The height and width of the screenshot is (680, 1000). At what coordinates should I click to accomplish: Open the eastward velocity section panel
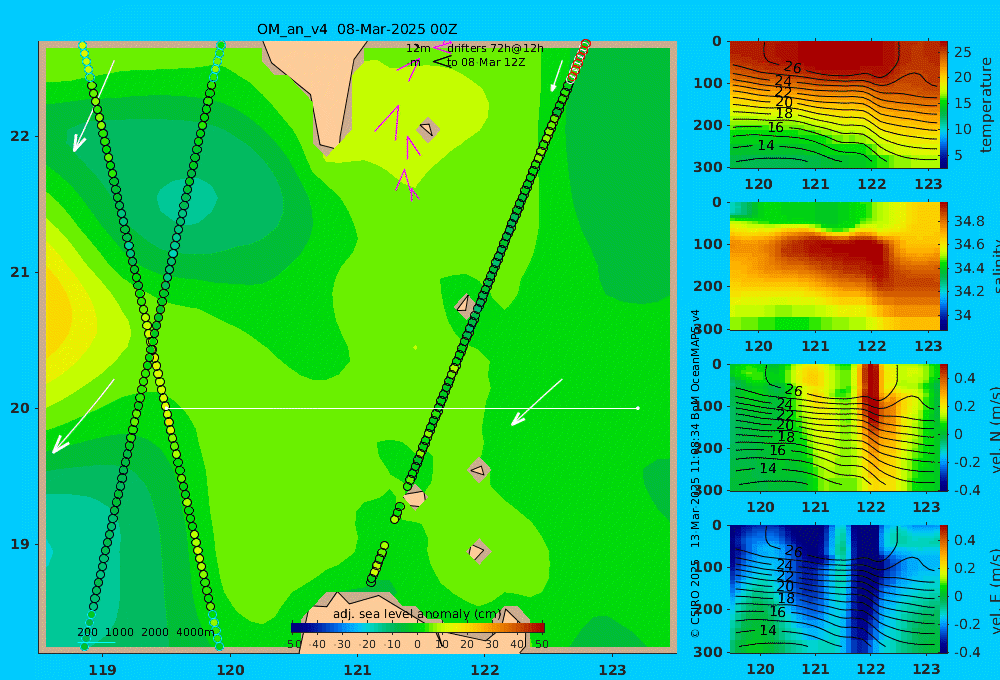pyautogui.click(x=834, y=589)
